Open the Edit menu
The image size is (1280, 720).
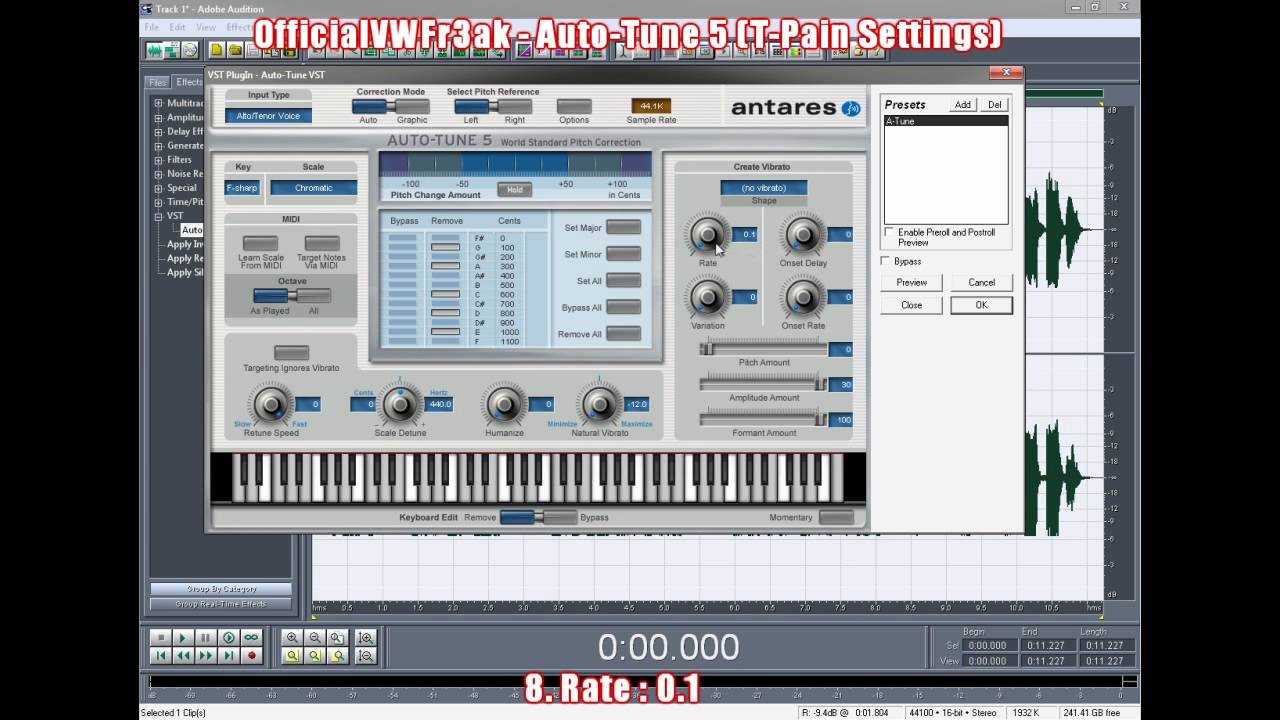(x=177, y=27)
